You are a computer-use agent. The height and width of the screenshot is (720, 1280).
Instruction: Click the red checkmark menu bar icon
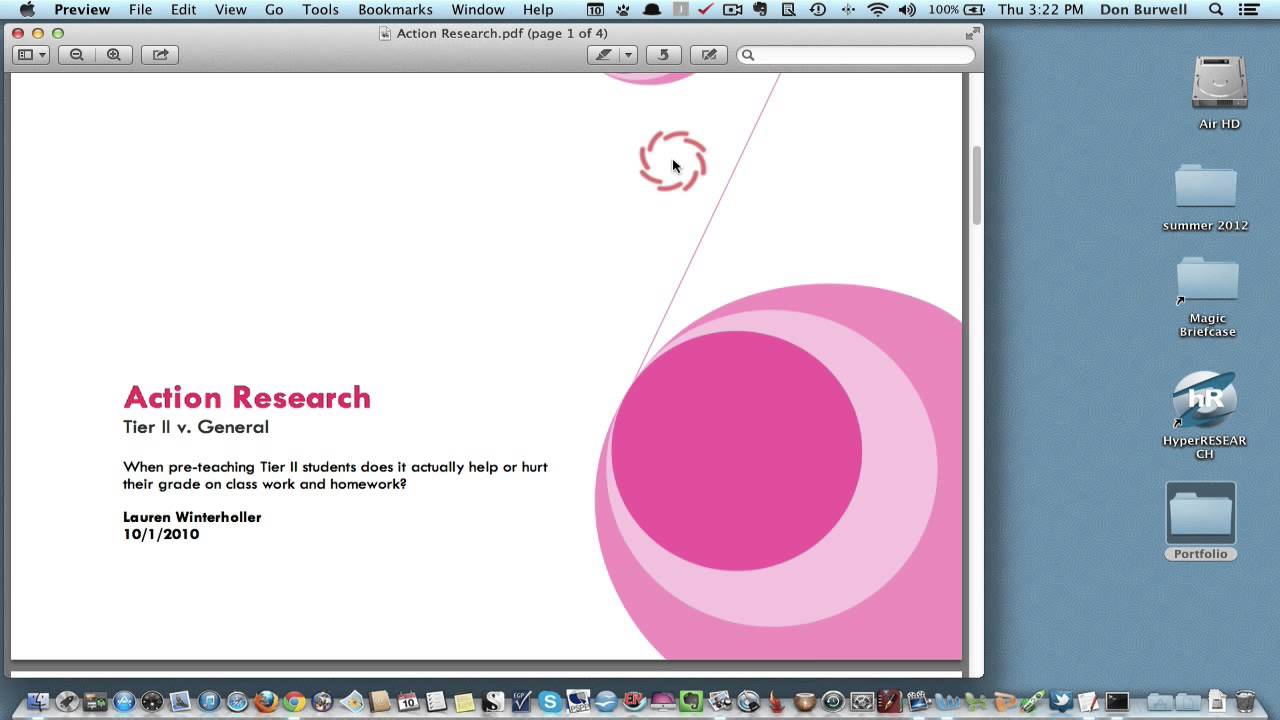point(705,10)
